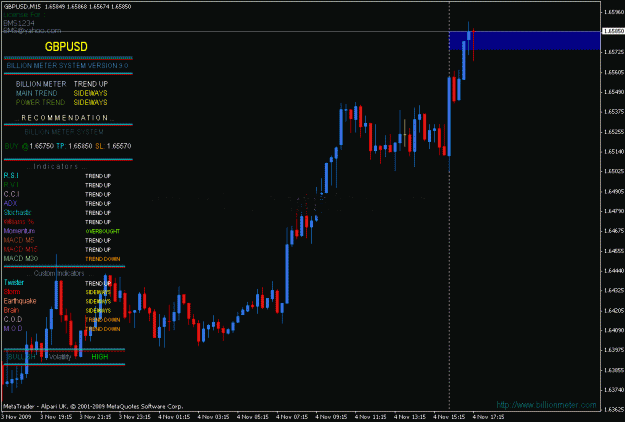Screen dimensions: 625x422
Task: Click the 4 Nov 01:15 time label
Action: 174,417
